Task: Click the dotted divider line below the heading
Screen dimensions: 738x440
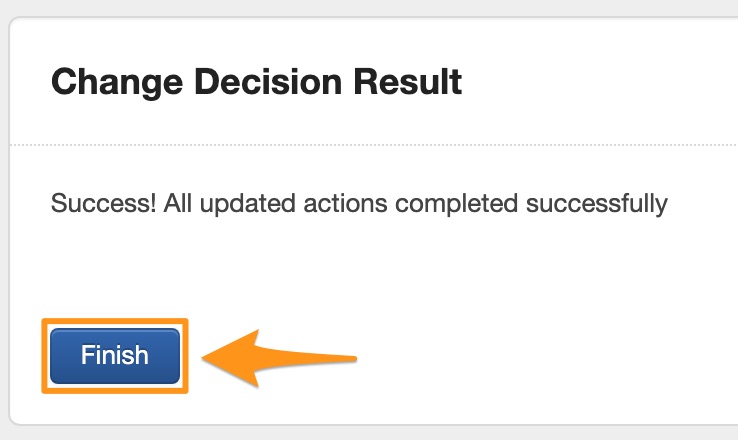Action: point(370,145)
